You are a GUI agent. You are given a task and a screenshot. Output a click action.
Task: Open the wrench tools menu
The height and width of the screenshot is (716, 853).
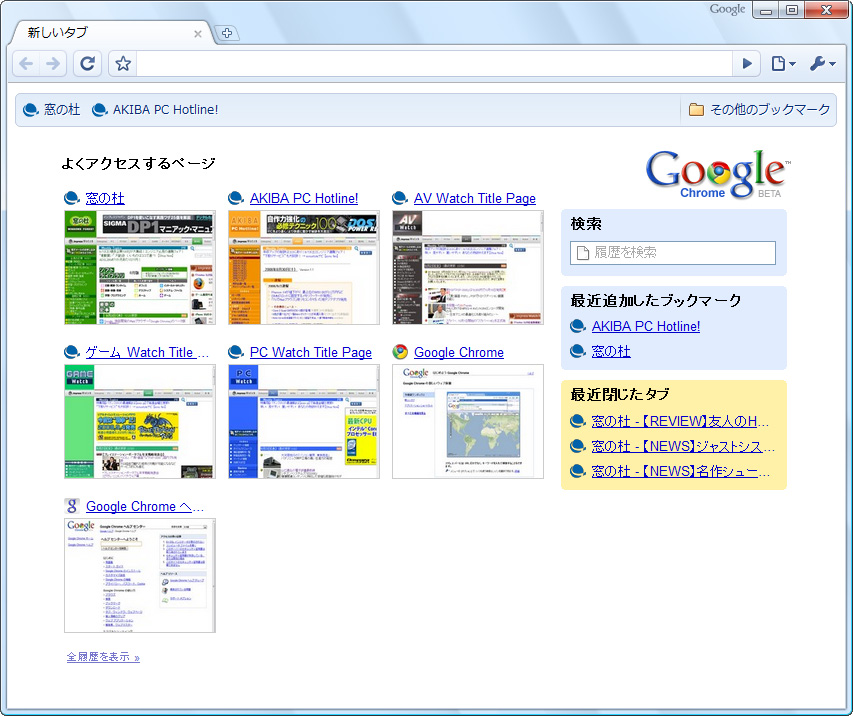click(820, 63)
